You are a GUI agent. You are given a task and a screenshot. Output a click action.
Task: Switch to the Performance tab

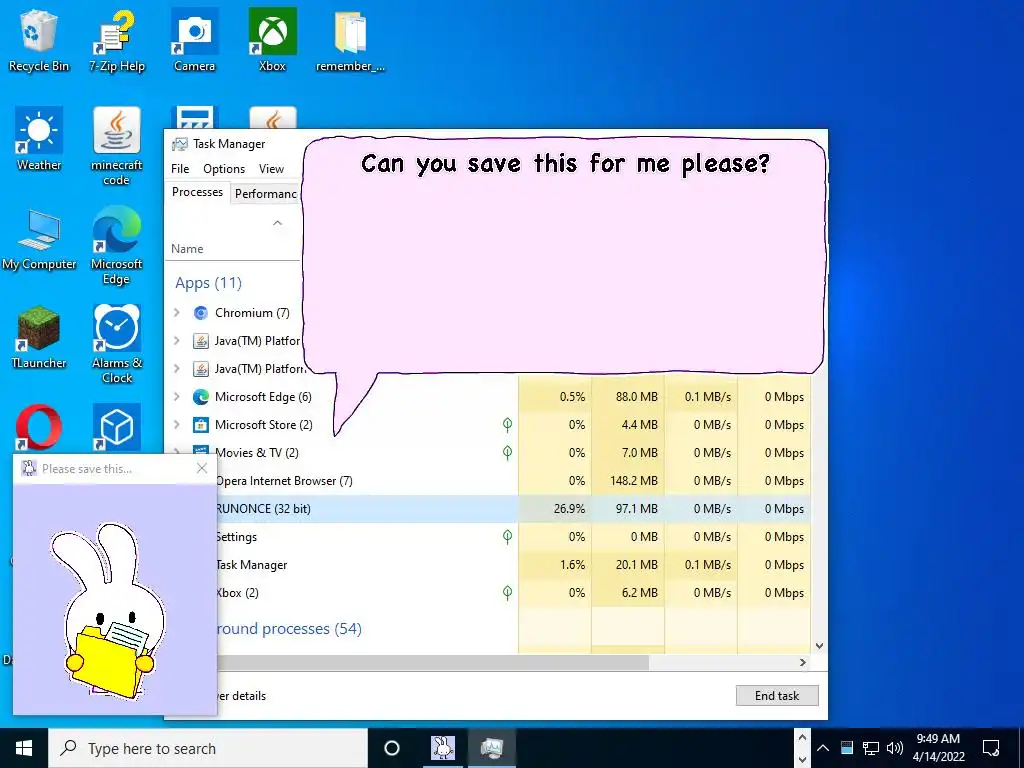tap(266, 194)
